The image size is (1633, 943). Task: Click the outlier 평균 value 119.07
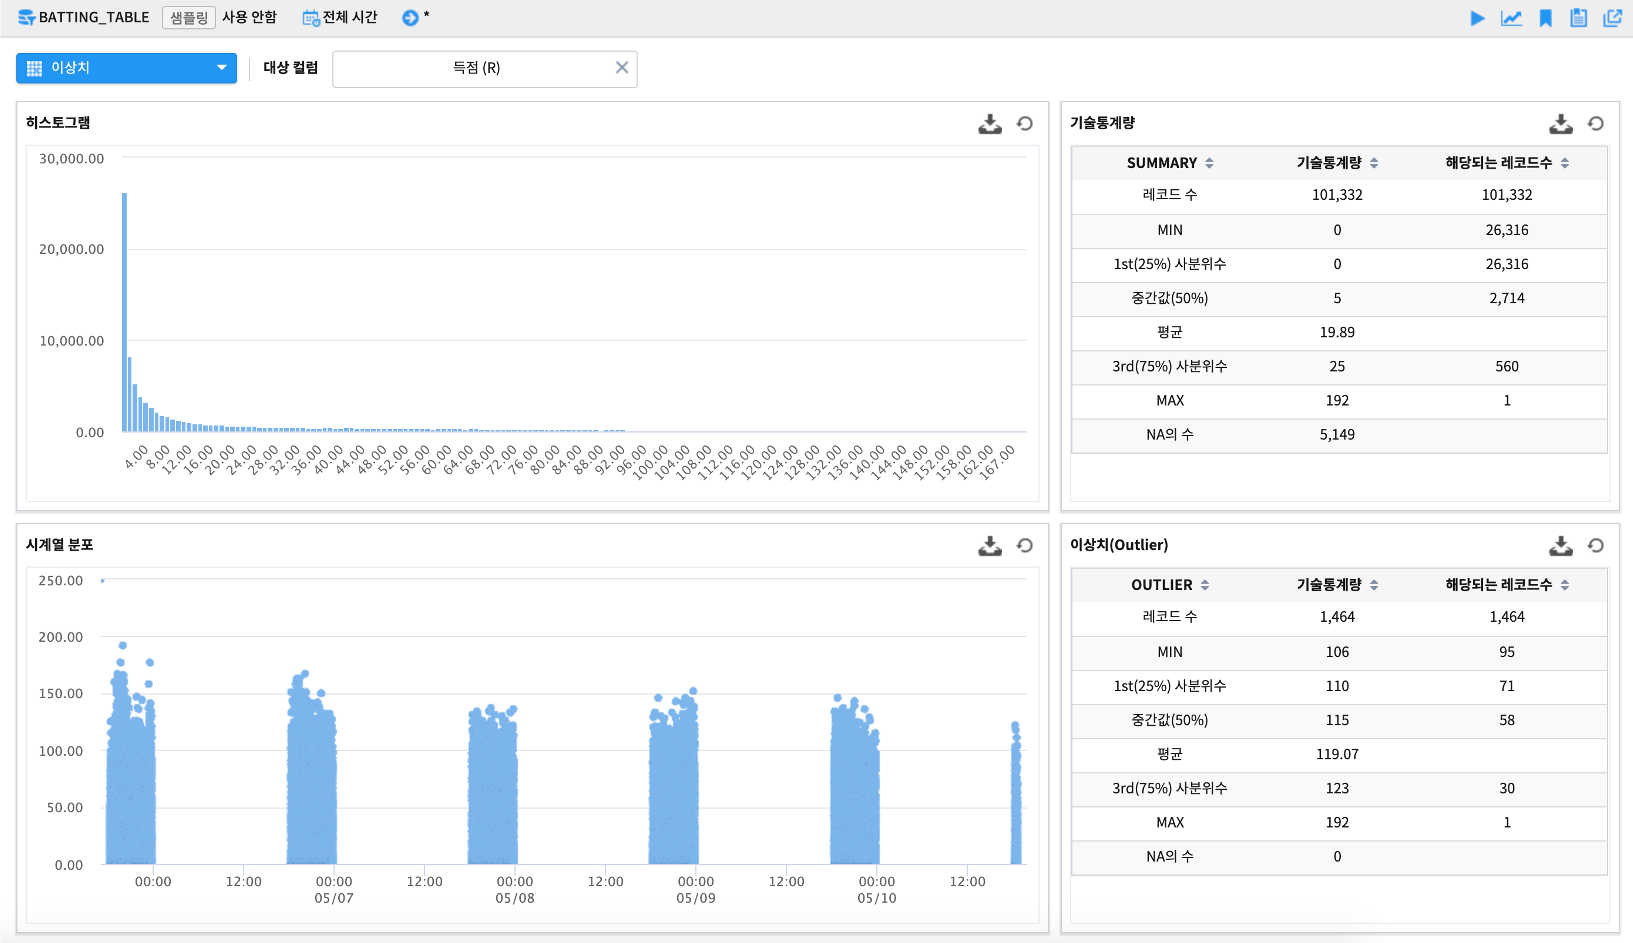coord(1337,754)
